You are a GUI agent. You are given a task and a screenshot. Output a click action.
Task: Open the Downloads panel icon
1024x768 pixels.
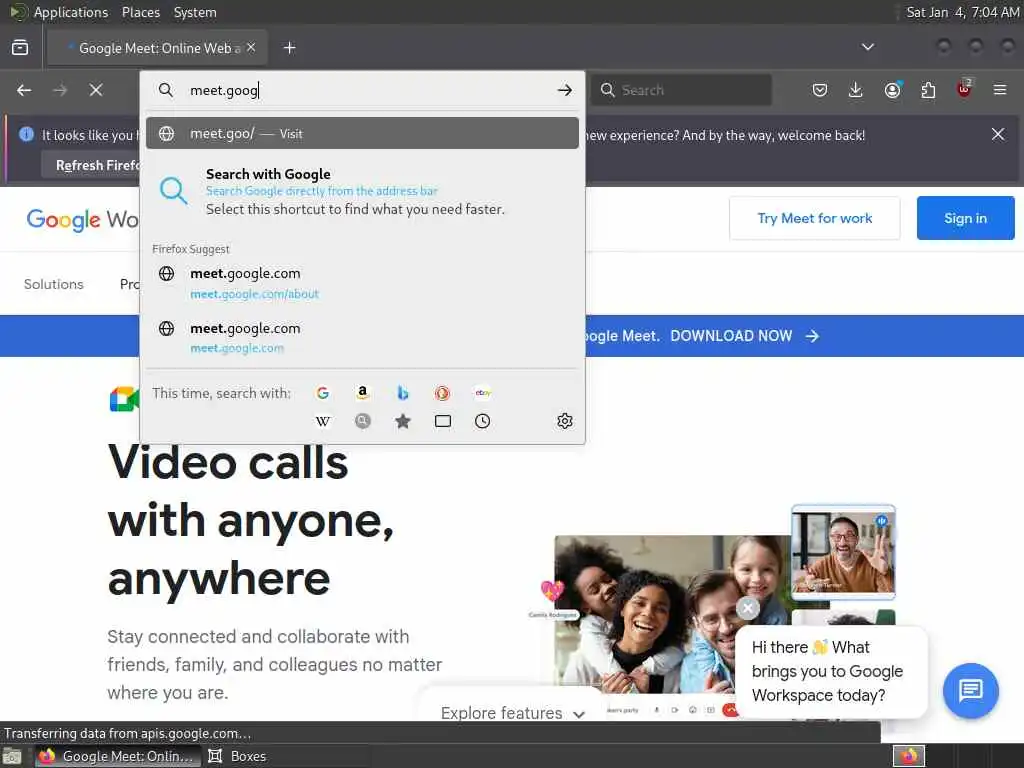click(x=856, y=90)
